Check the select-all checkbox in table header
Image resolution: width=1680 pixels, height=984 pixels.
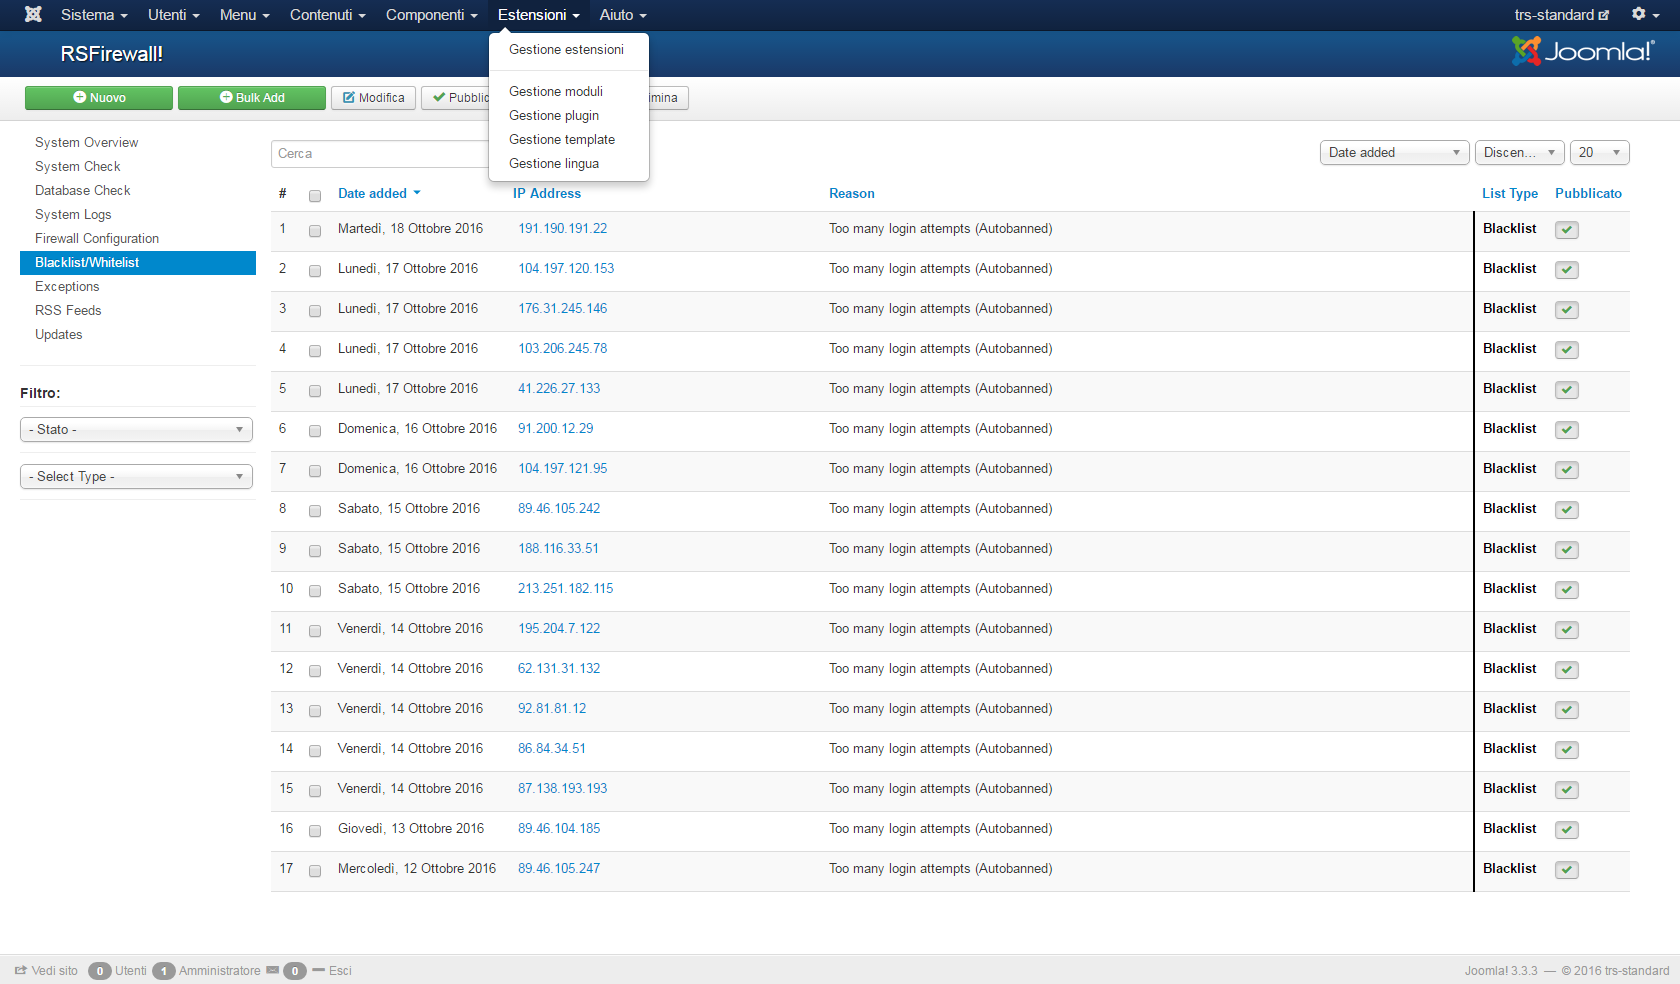pos(315,195)
